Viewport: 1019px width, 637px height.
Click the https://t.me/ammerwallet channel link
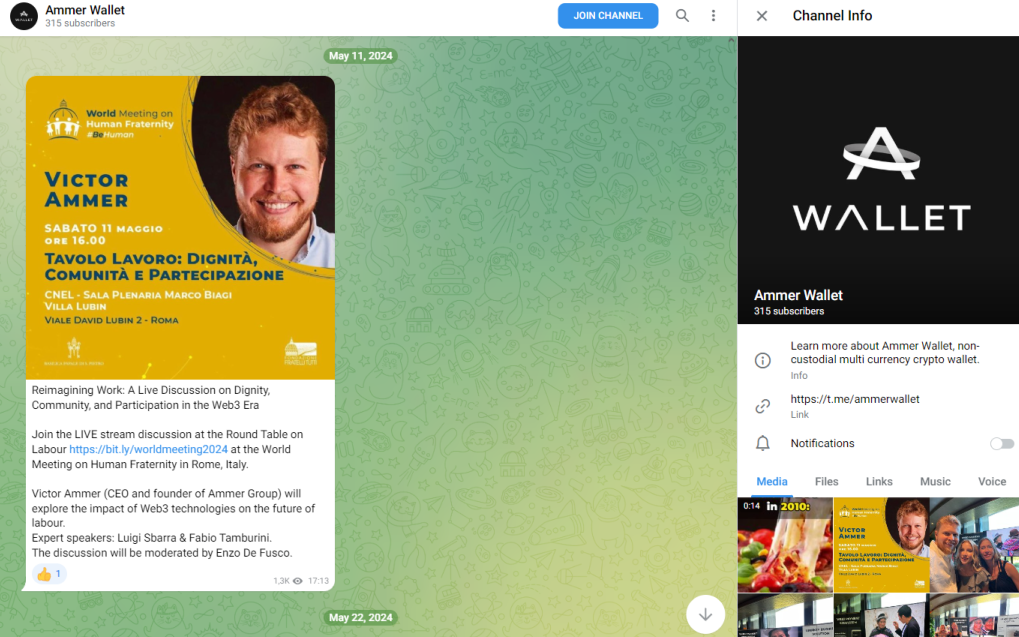click(855, 399)
